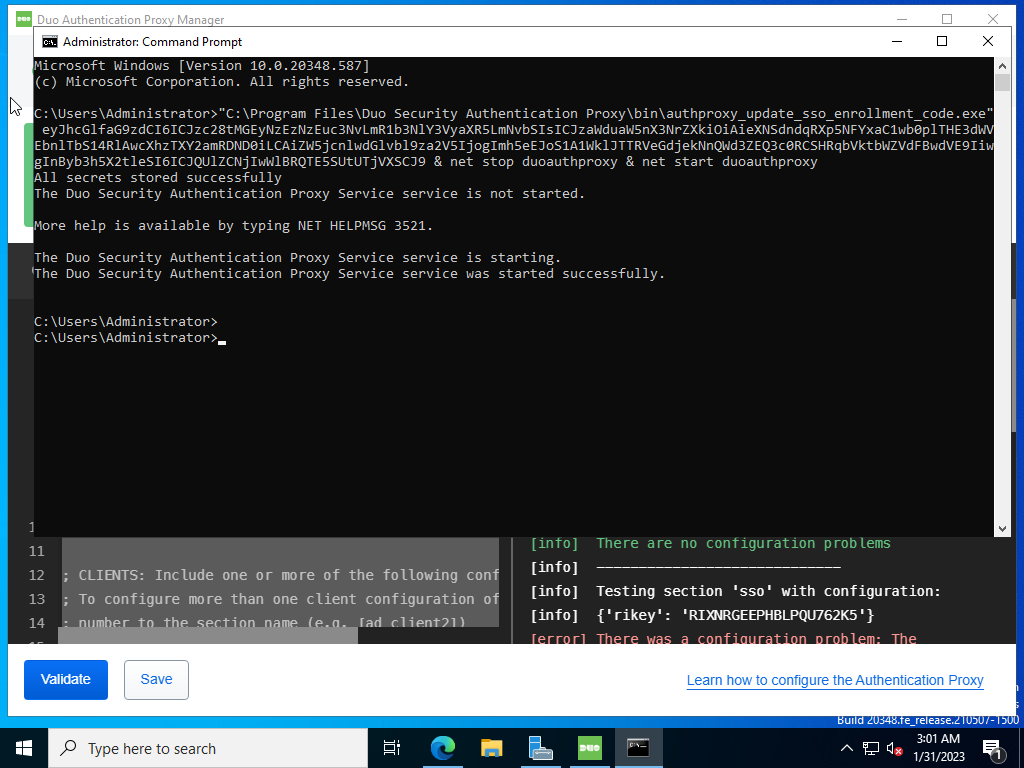The width and height of the screenshot is (1024, 768).
Task: Click the Save button
Action: 156,679
